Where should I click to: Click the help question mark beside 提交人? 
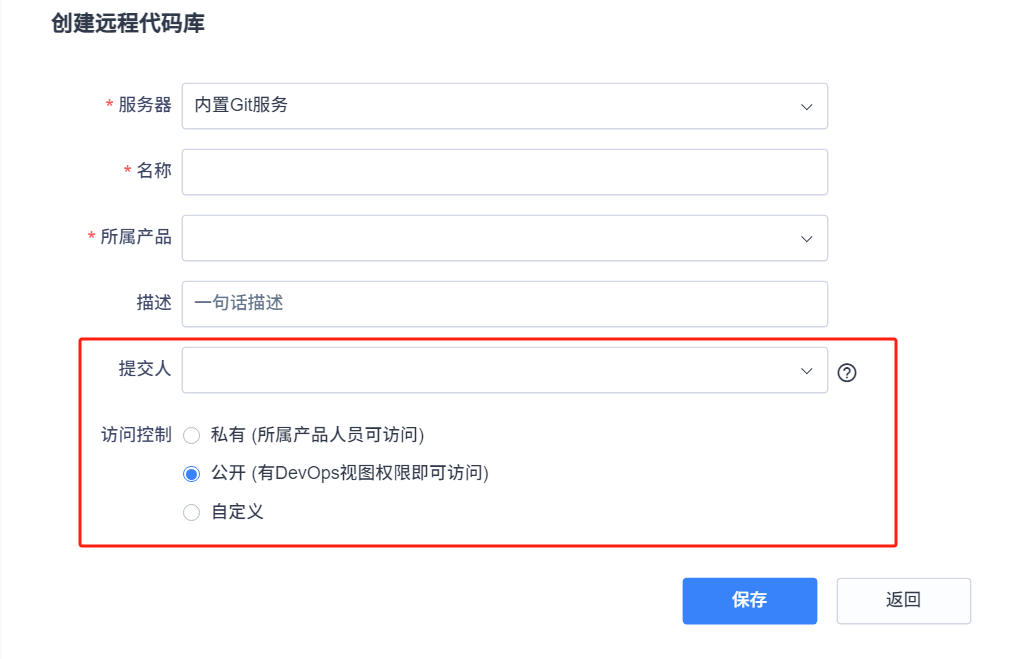847,373
